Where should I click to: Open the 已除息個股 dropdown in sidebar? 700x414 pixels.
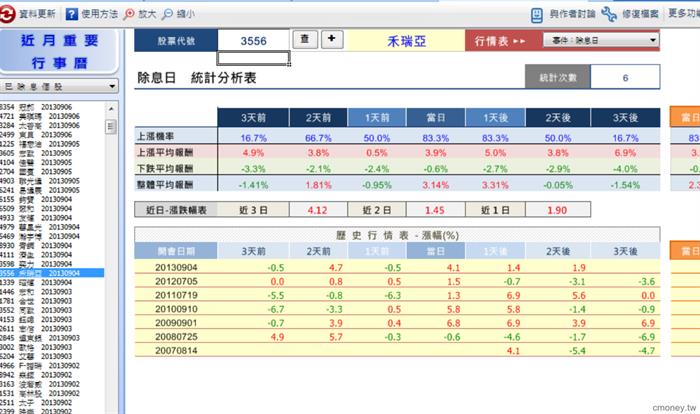pyautogui.click(x=59, y=86)
